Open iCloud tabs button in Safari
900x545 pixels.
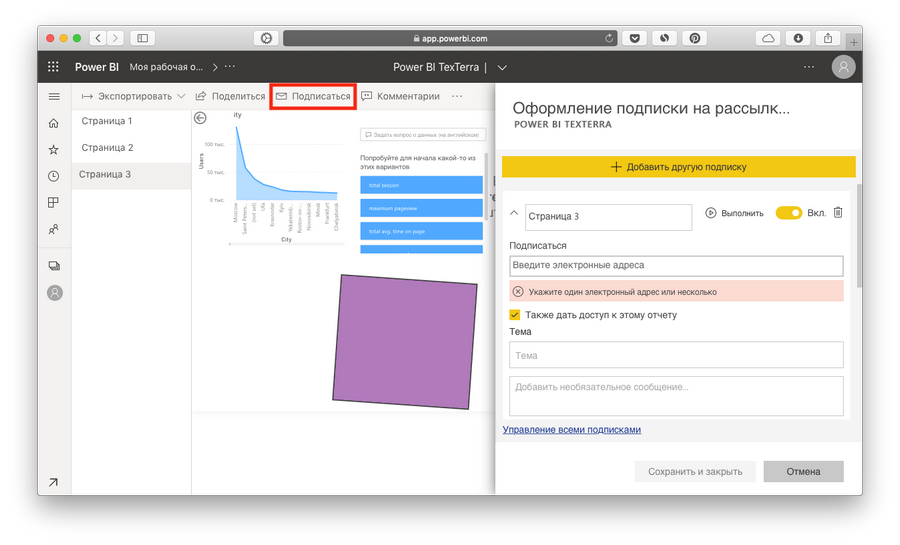pos(768,38)
